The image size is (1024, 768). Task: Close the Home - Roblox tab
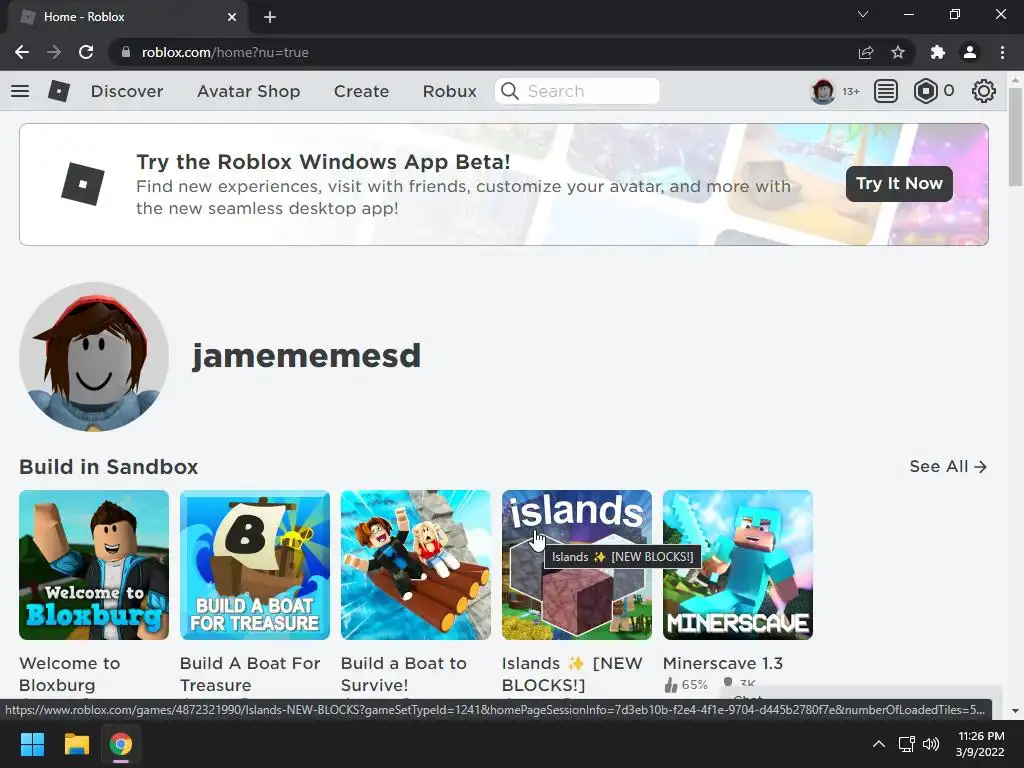pos(232,17)
